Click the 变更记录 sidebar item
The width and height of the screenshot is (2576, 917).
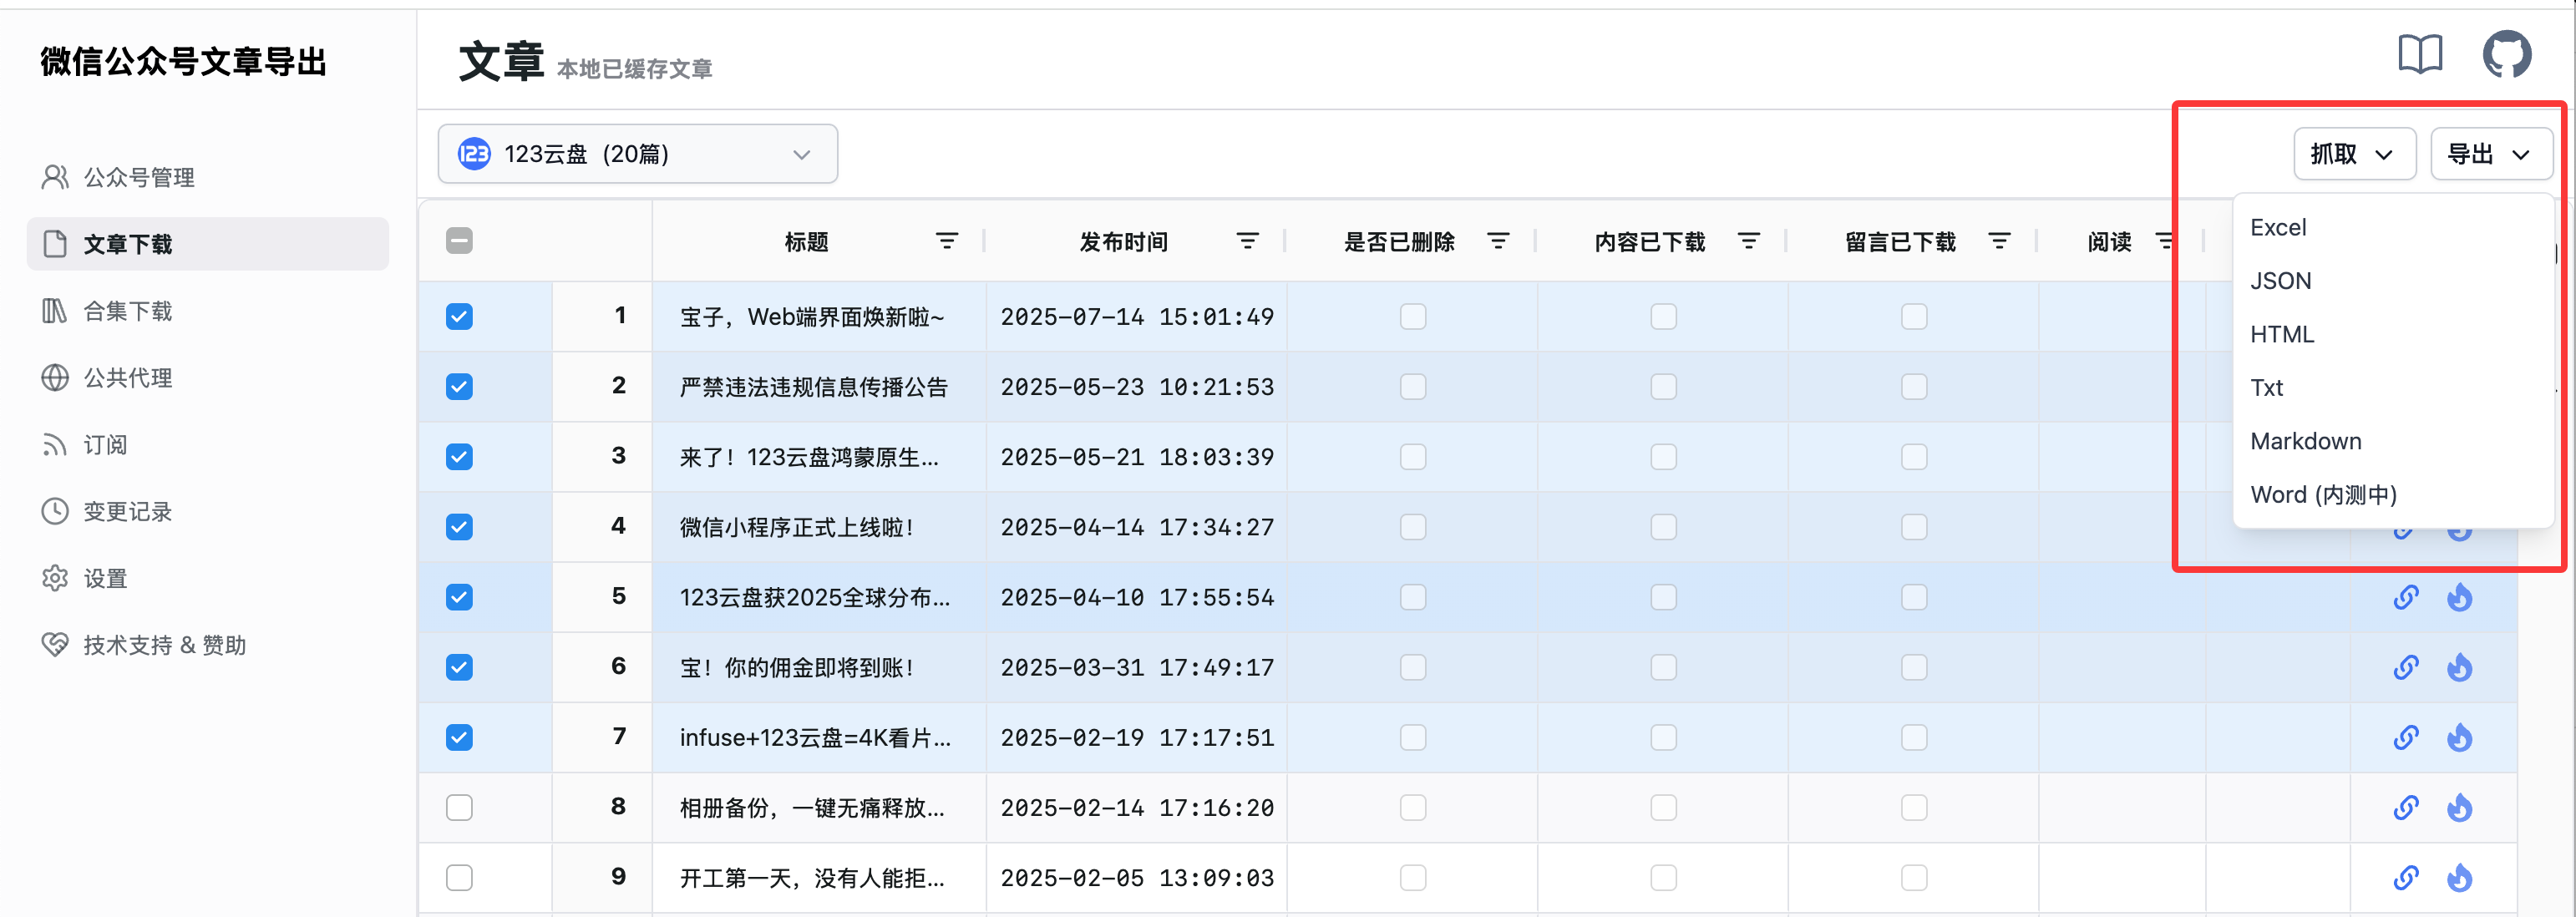(127, 511)
